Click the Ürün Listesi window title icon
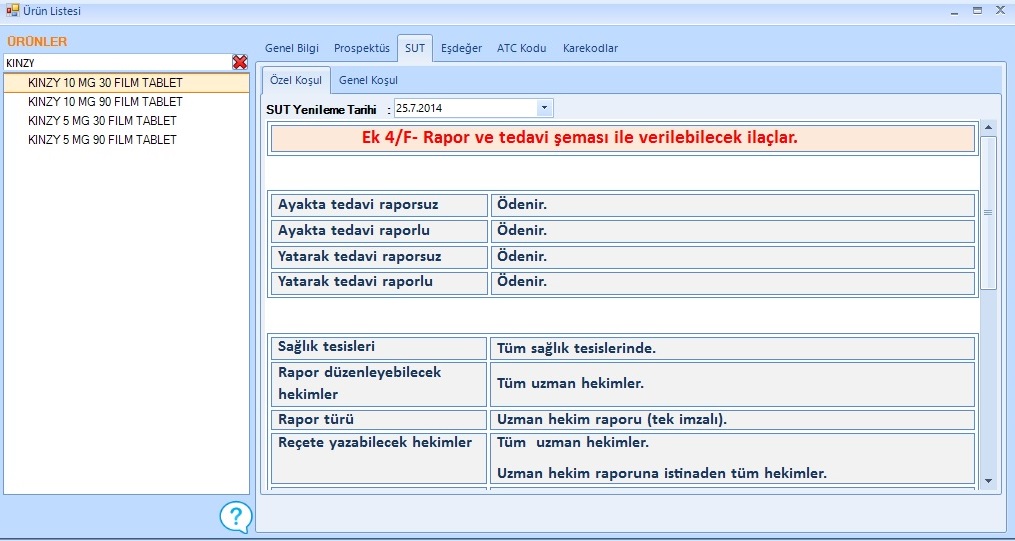The image size is (1015, 541). pos(12,11)
